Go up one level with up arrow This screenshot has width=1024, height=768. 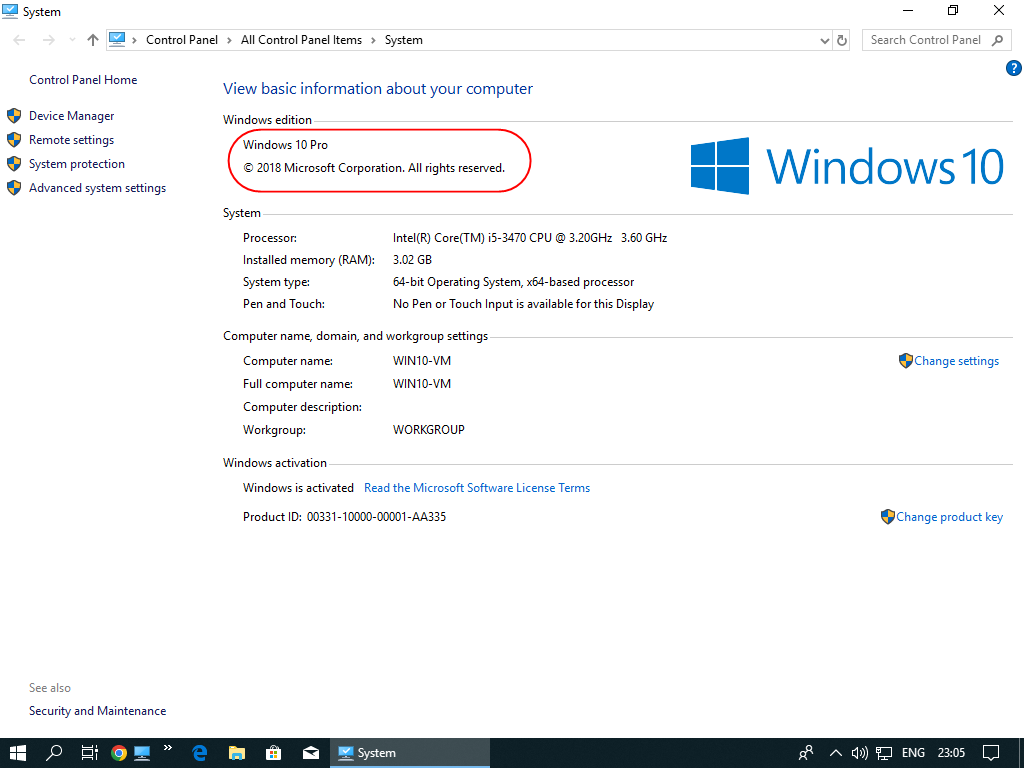click(x=93, y=40)
